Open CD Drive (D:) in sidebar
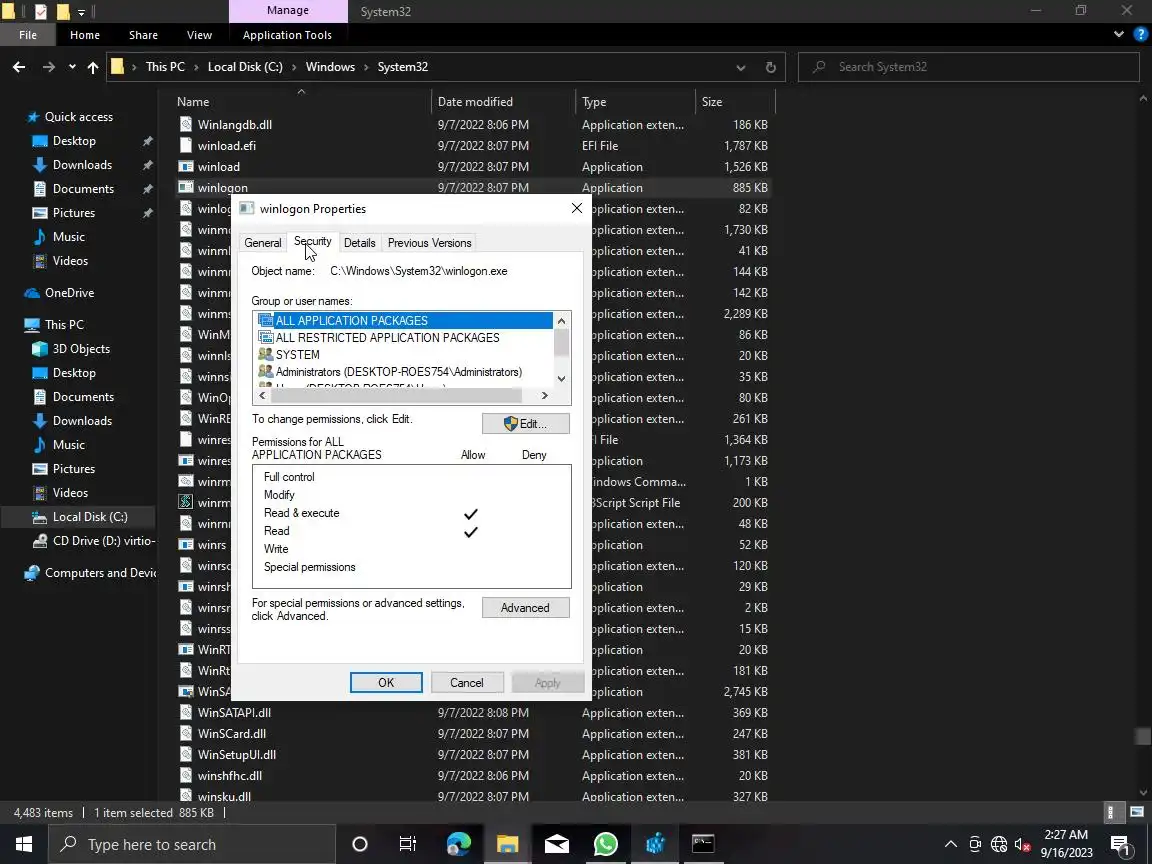The width and height of the screenshot is (1152, 864). 93,541
